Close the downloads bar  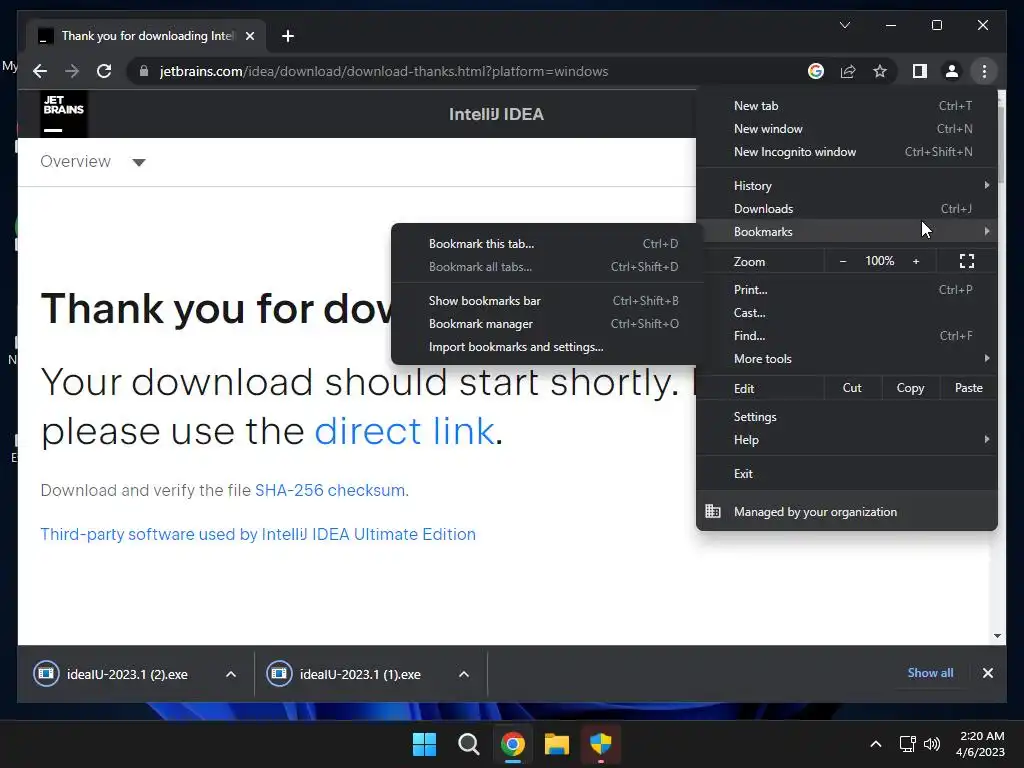[987, 673]
